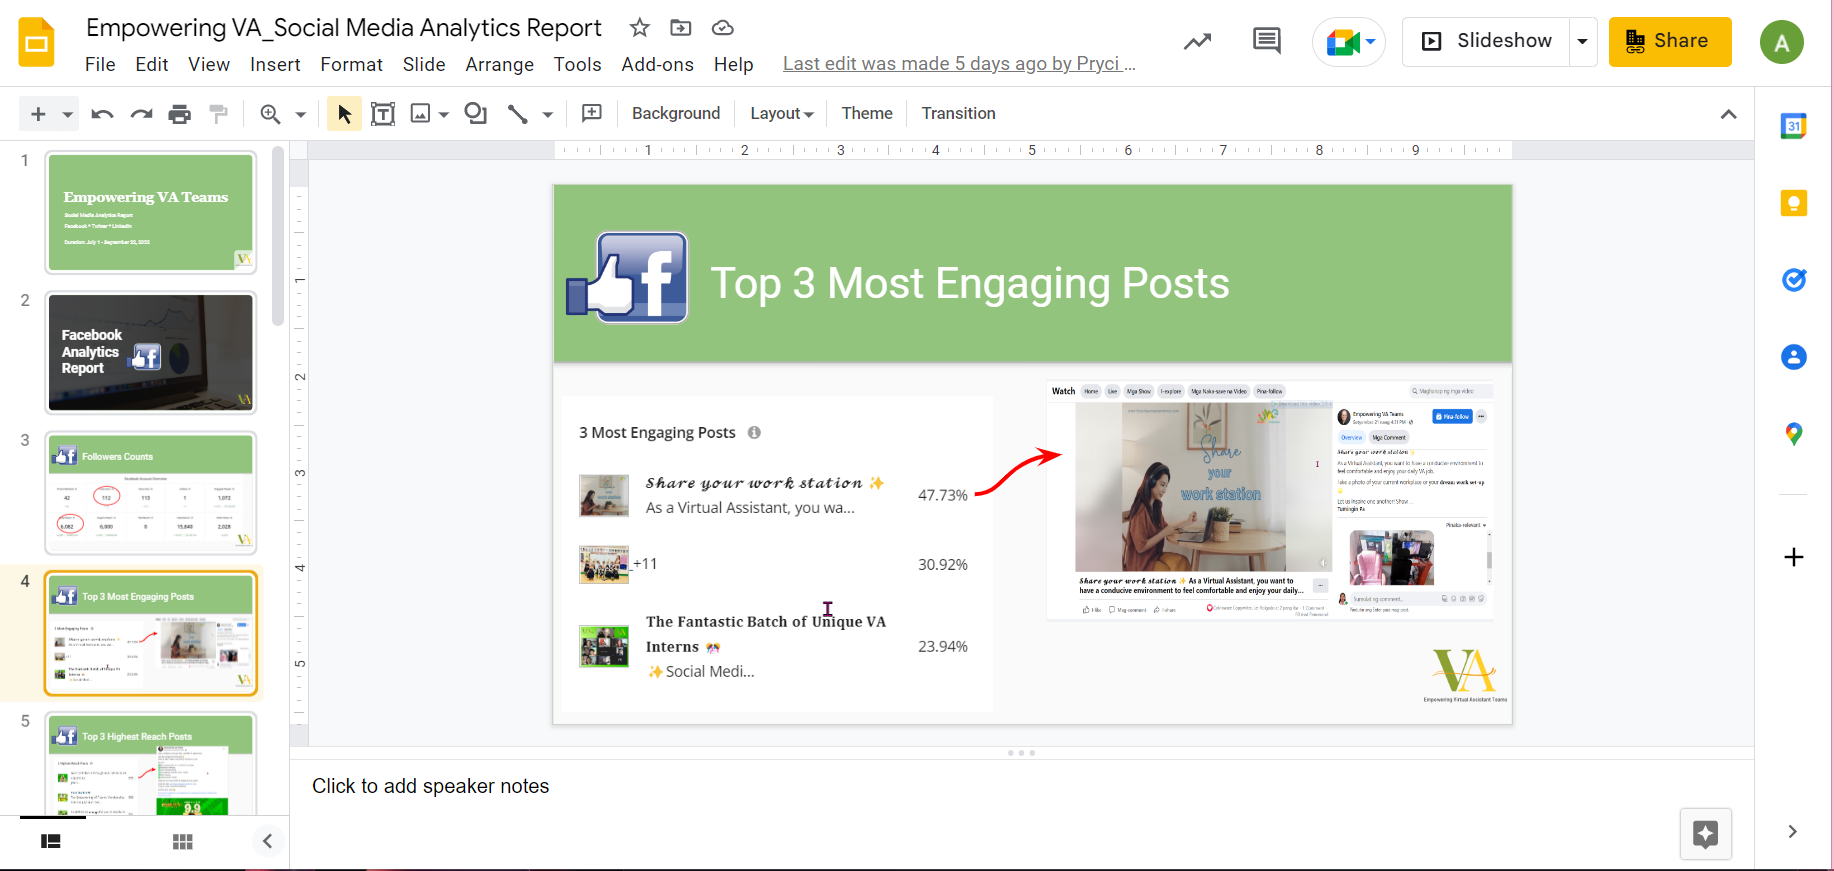Screen dimensions: 1834x871
Task: Select the paint format tool
Action: 218,114
